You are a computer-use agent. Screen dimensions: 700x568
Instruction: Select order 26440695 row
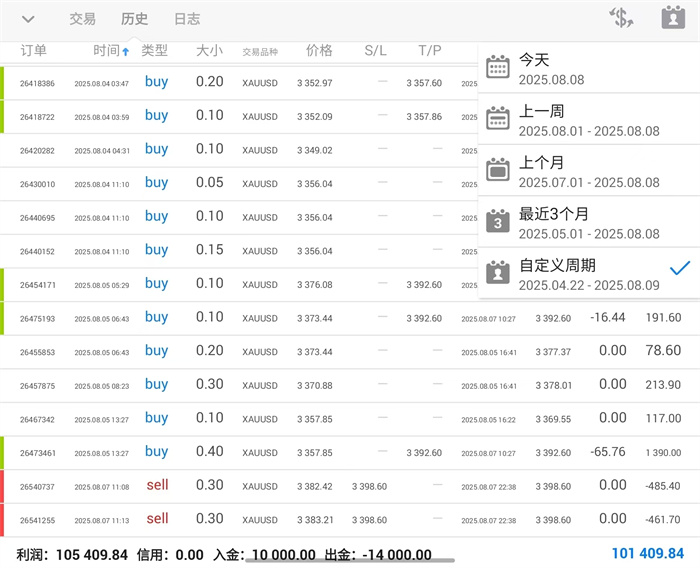click(x=239, y=217)
